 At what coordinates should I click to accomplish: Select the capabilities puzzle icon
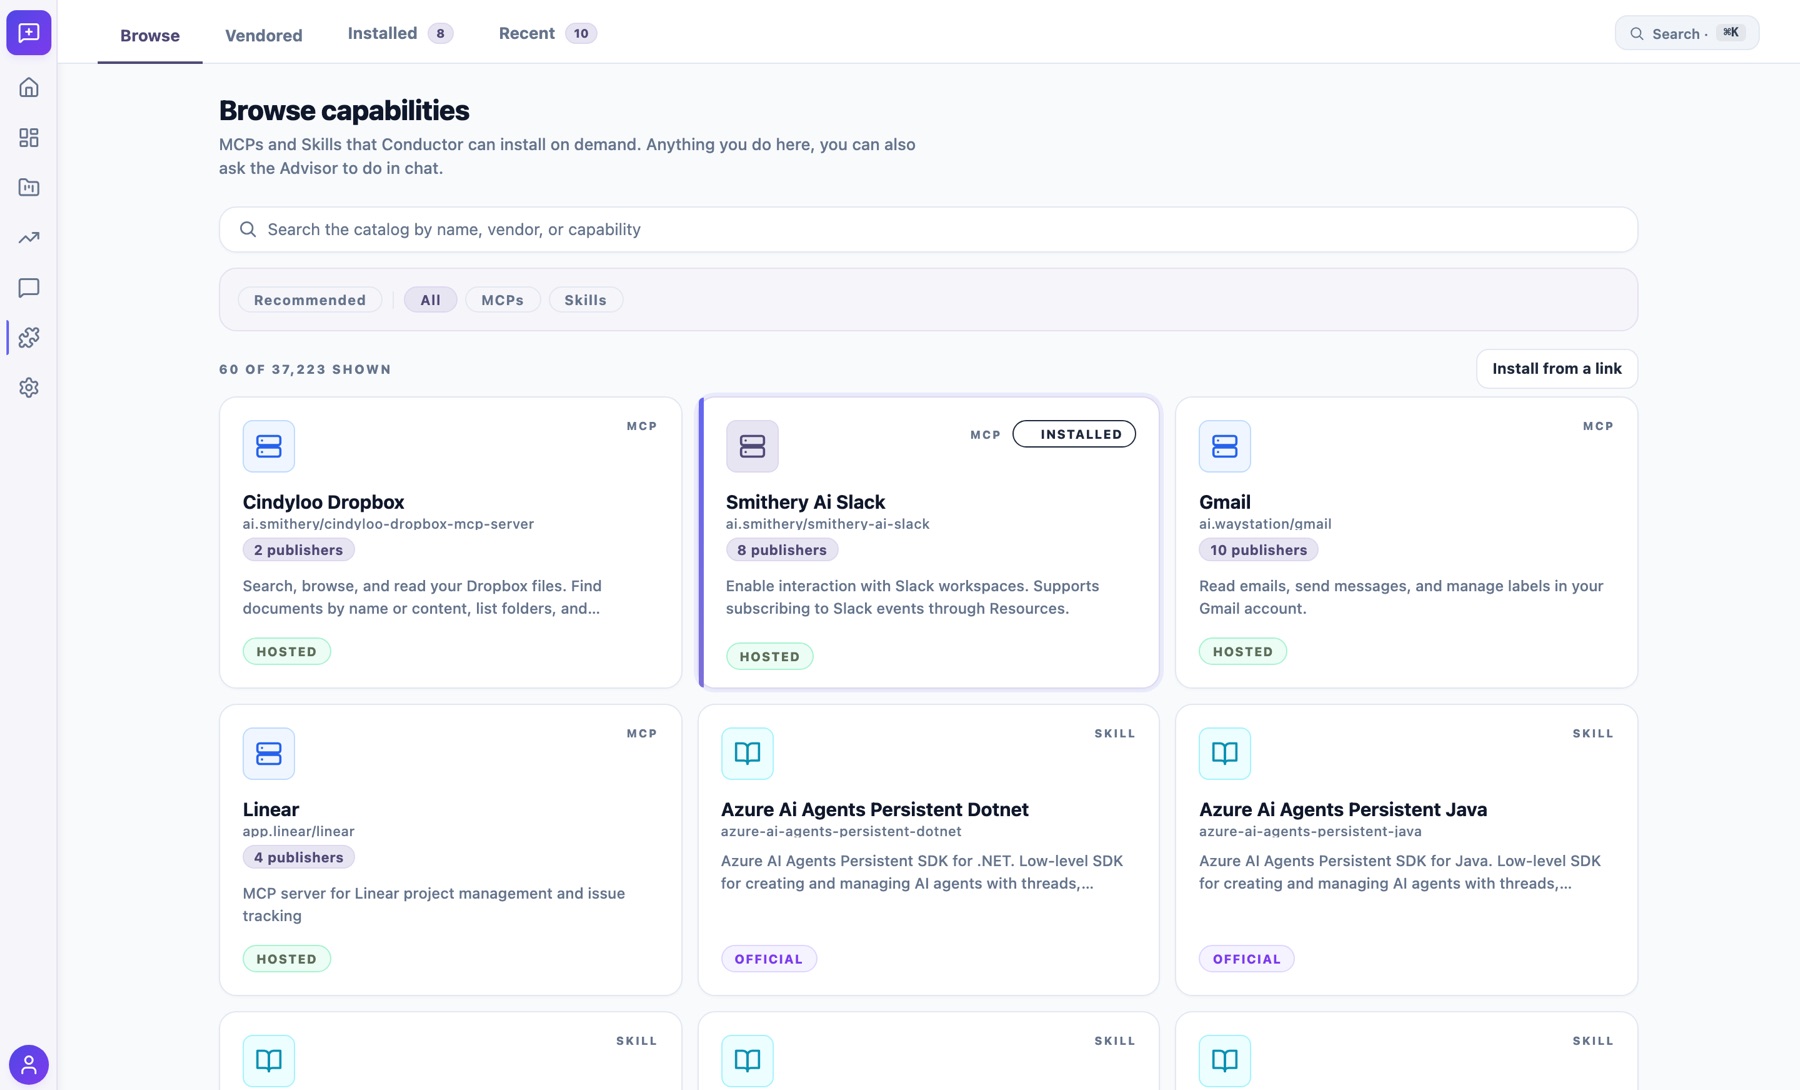click(29, 337)
